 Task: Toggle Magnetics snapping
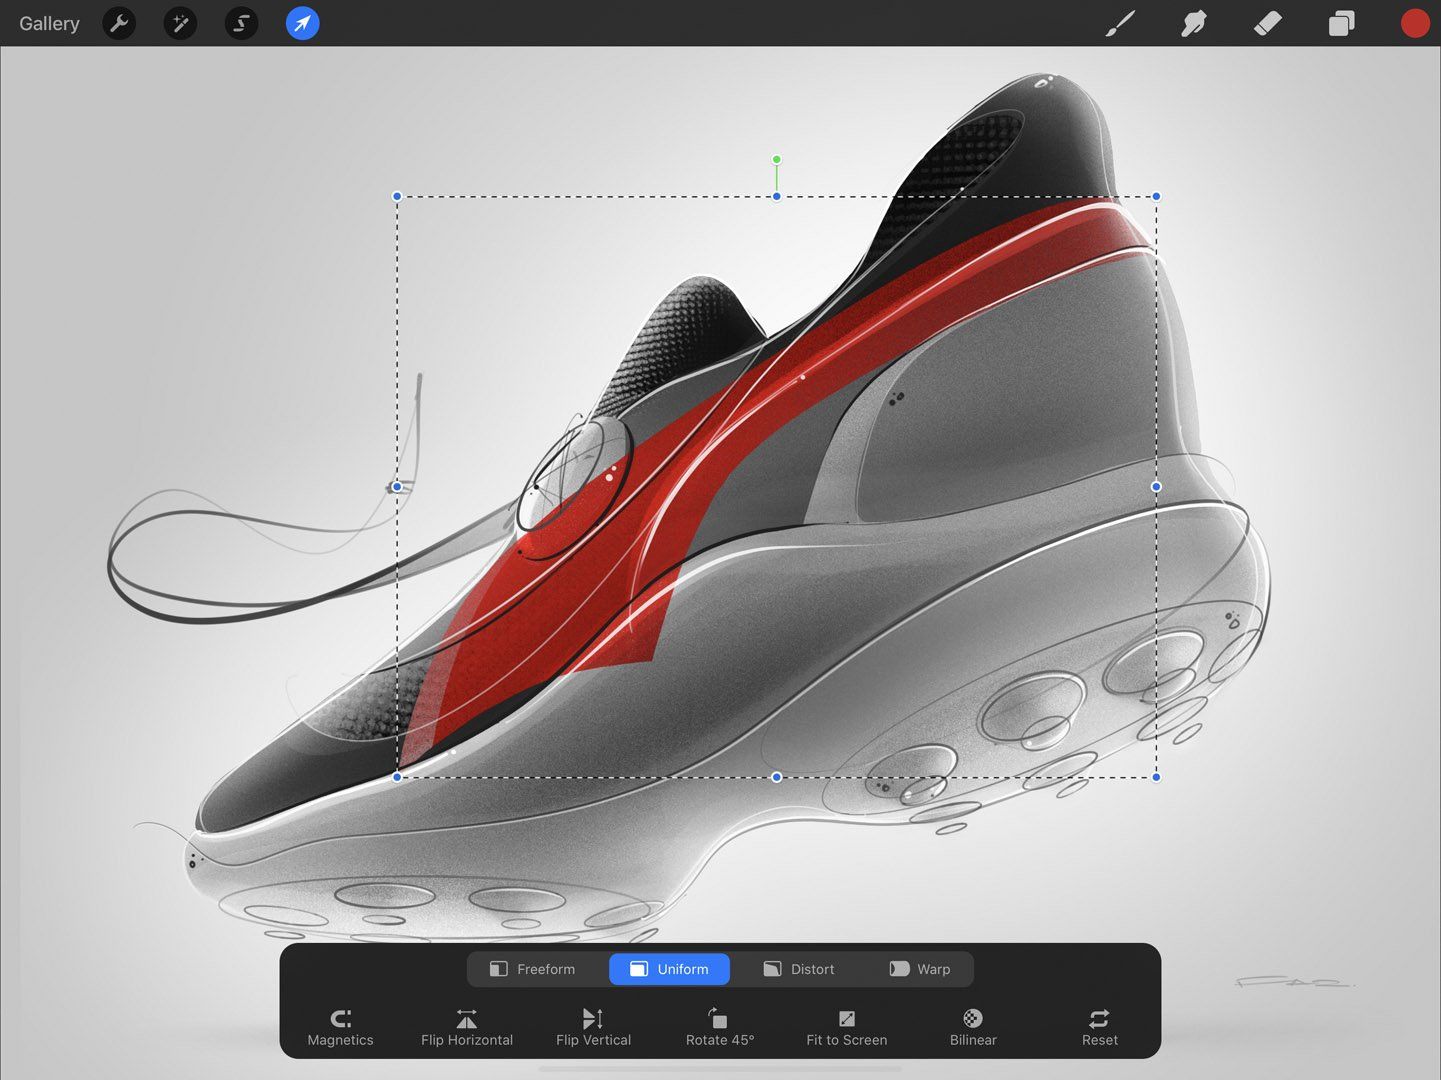[340, 1027]
